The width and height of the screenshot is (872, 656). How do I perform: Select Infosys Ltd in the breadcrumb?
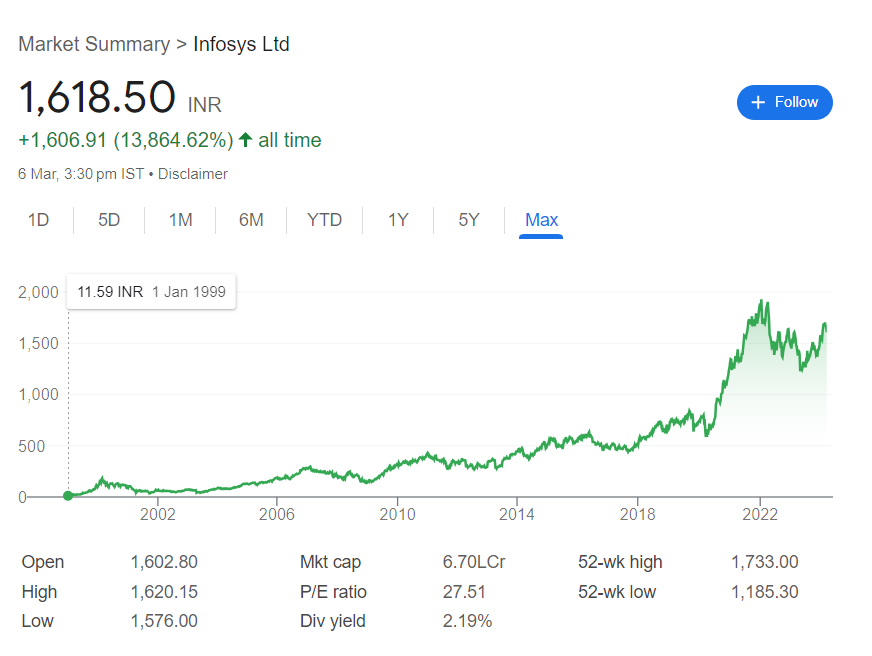(241, 44)
